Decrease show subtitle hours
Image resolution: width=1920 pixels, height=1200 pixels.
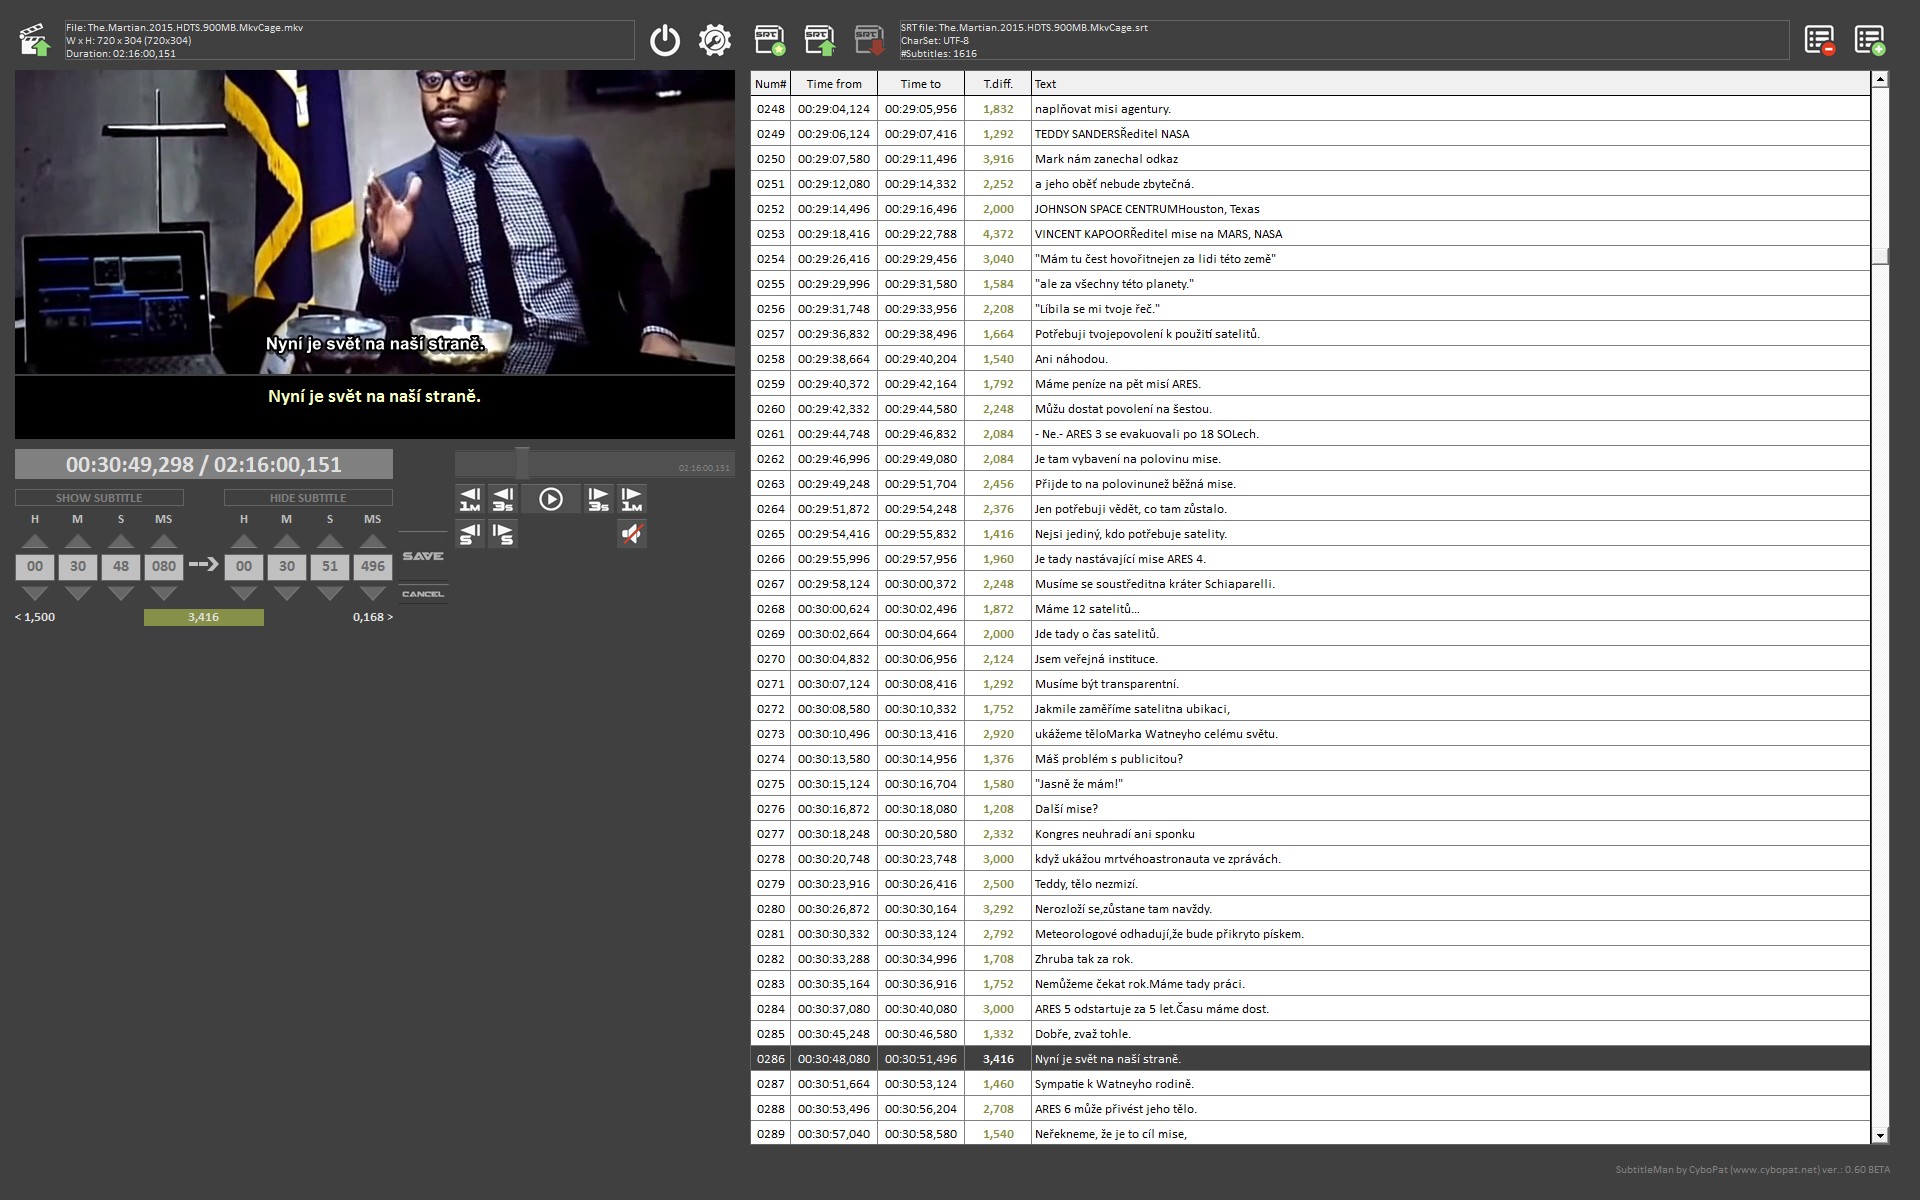coord(35,593)
